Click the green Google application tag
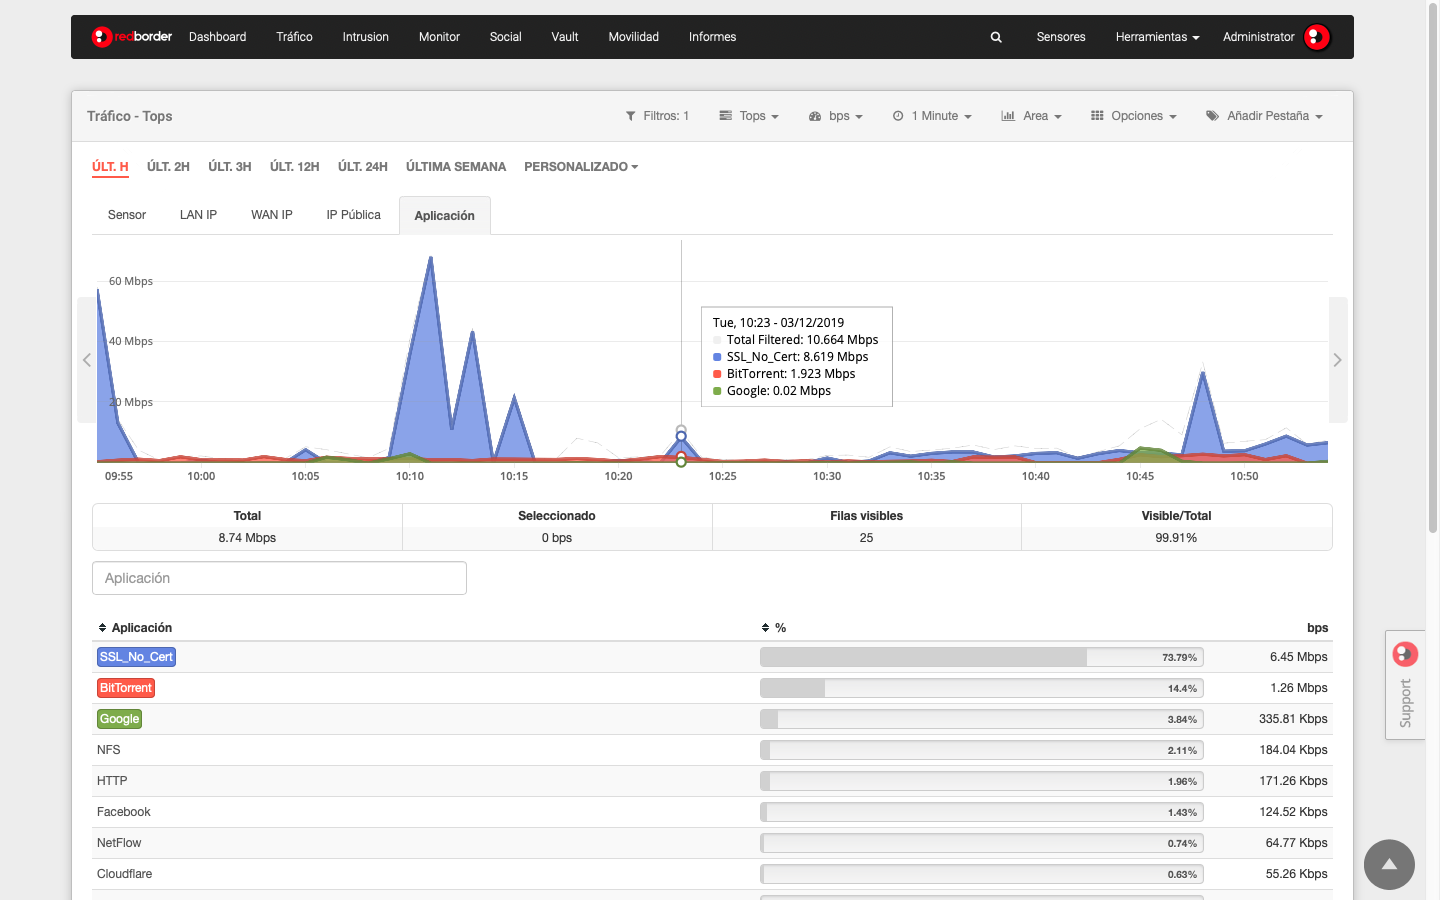This screenshot has width=1440, height=900. point(119,719)
